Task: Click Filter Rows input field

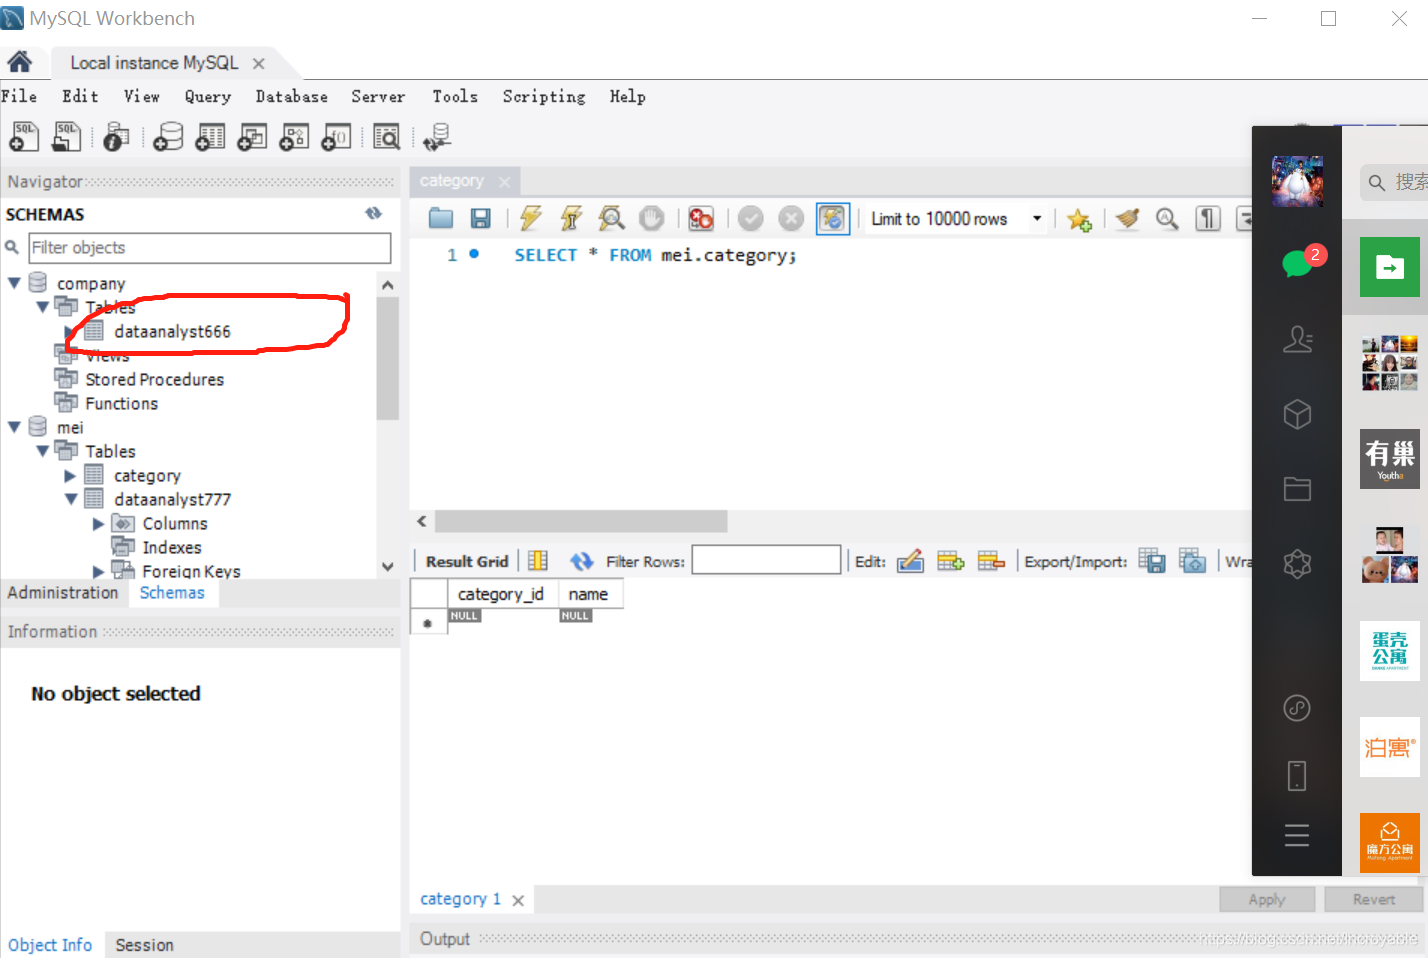Action: [766, 560]
